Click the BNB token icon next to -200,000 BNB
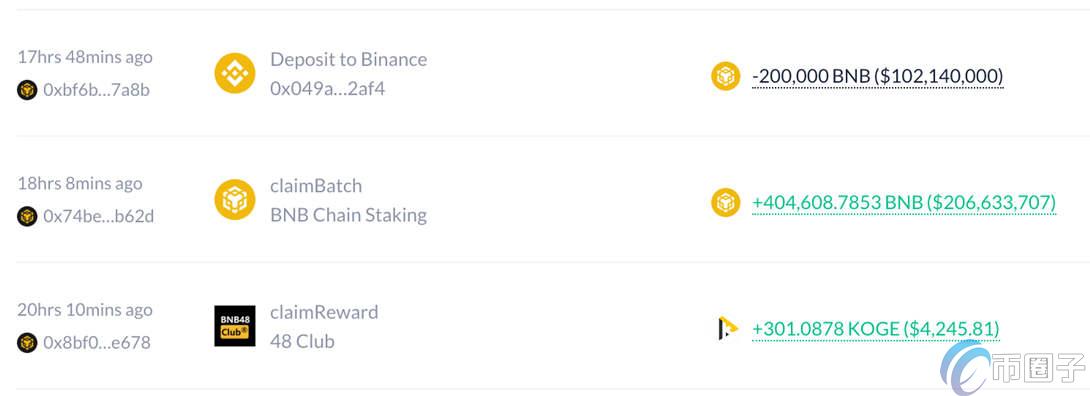 coord(725,76)
